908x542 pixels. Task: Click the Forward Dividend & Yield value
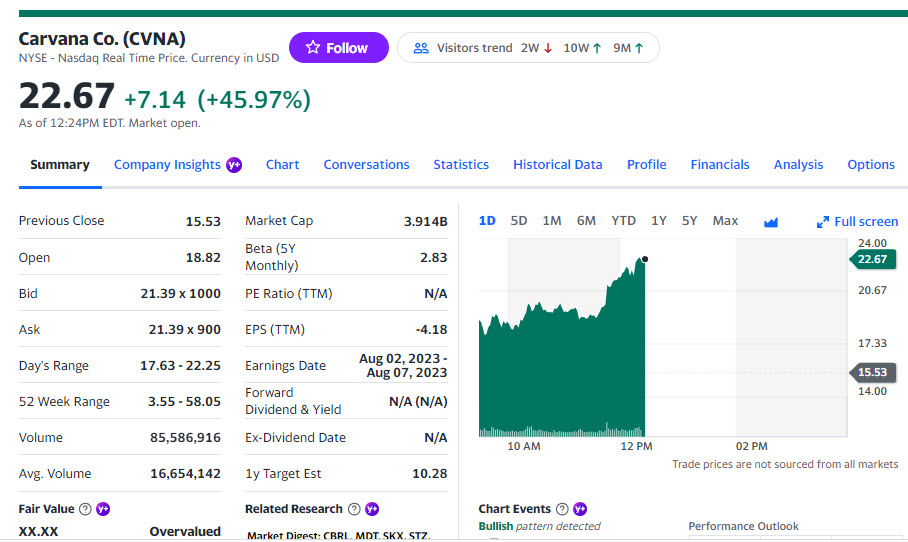pos(418,401)
